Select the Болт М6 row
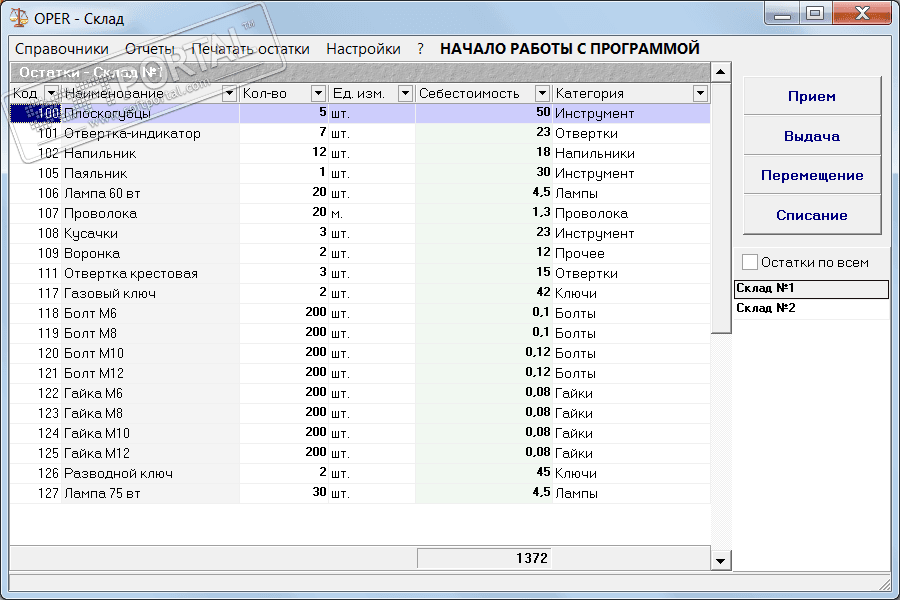The image size is (900, 600). click(360, 313)
